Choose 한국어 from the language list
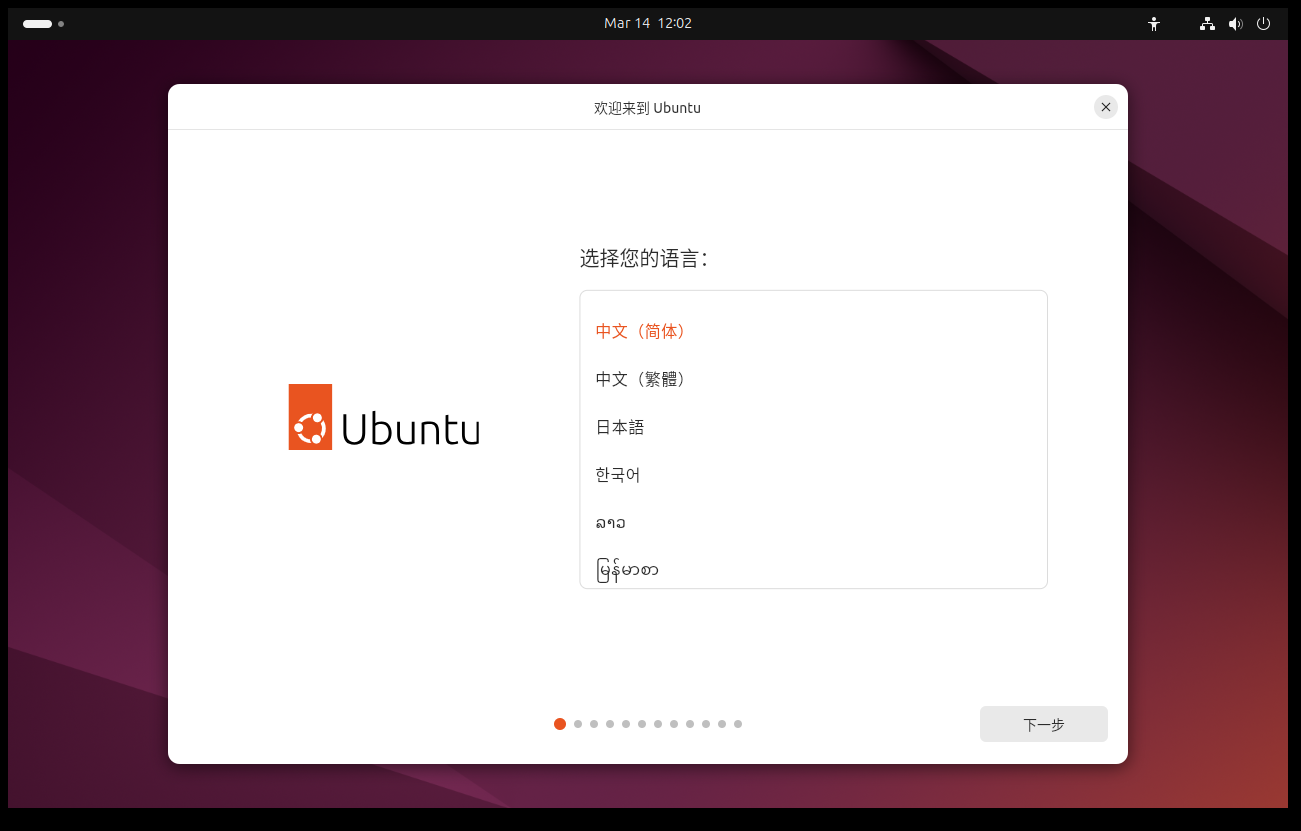Image resolution: width=1301 pixels, height=831 pixels. point(618,475)
